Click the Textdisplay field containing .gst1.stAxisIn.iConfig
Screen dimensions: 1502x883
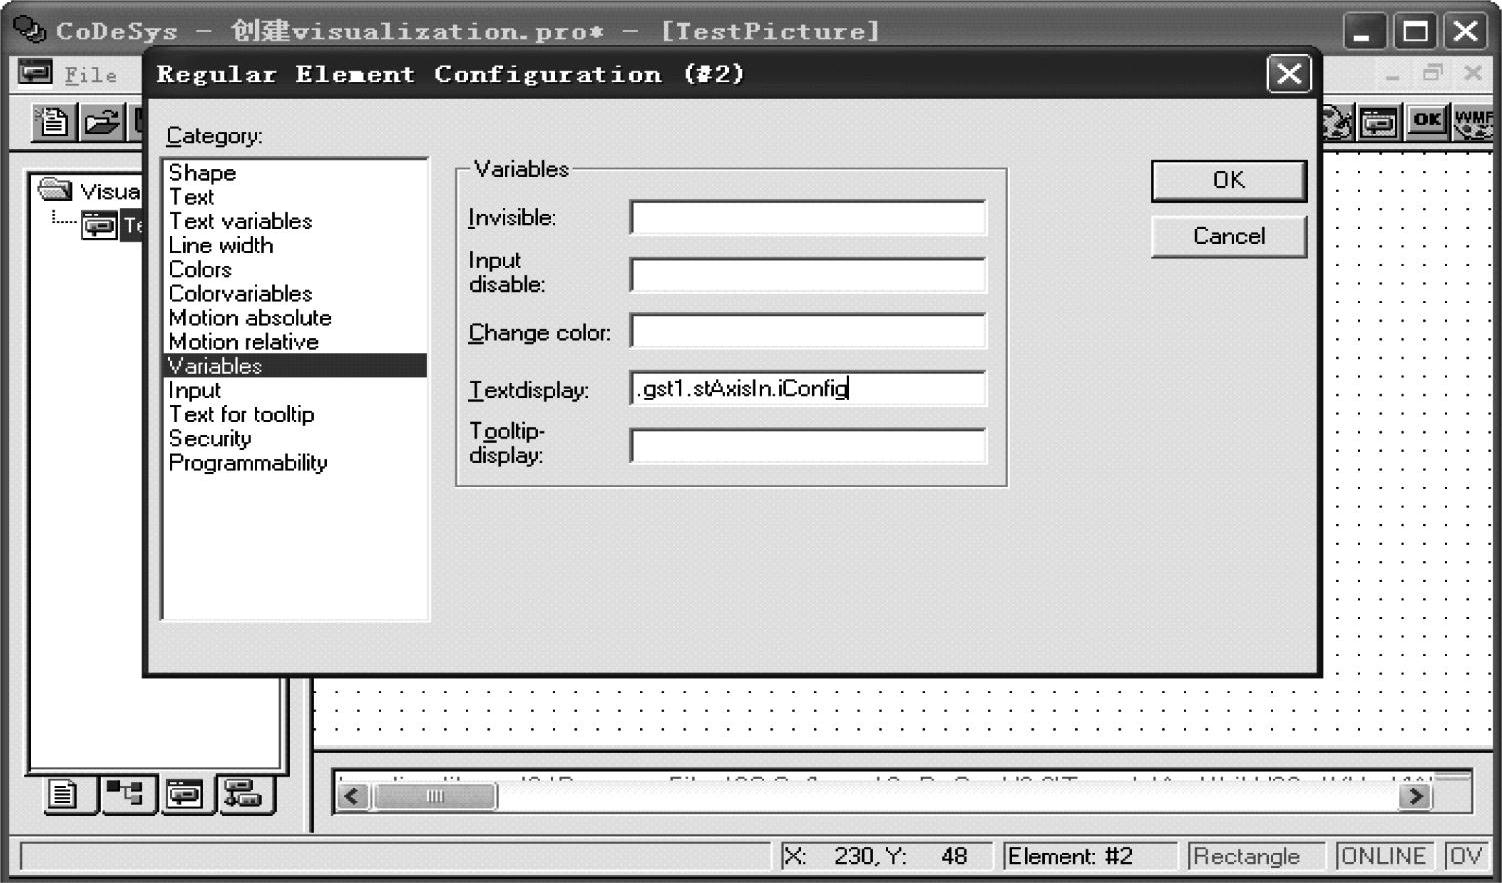click(x=808, y=388)
